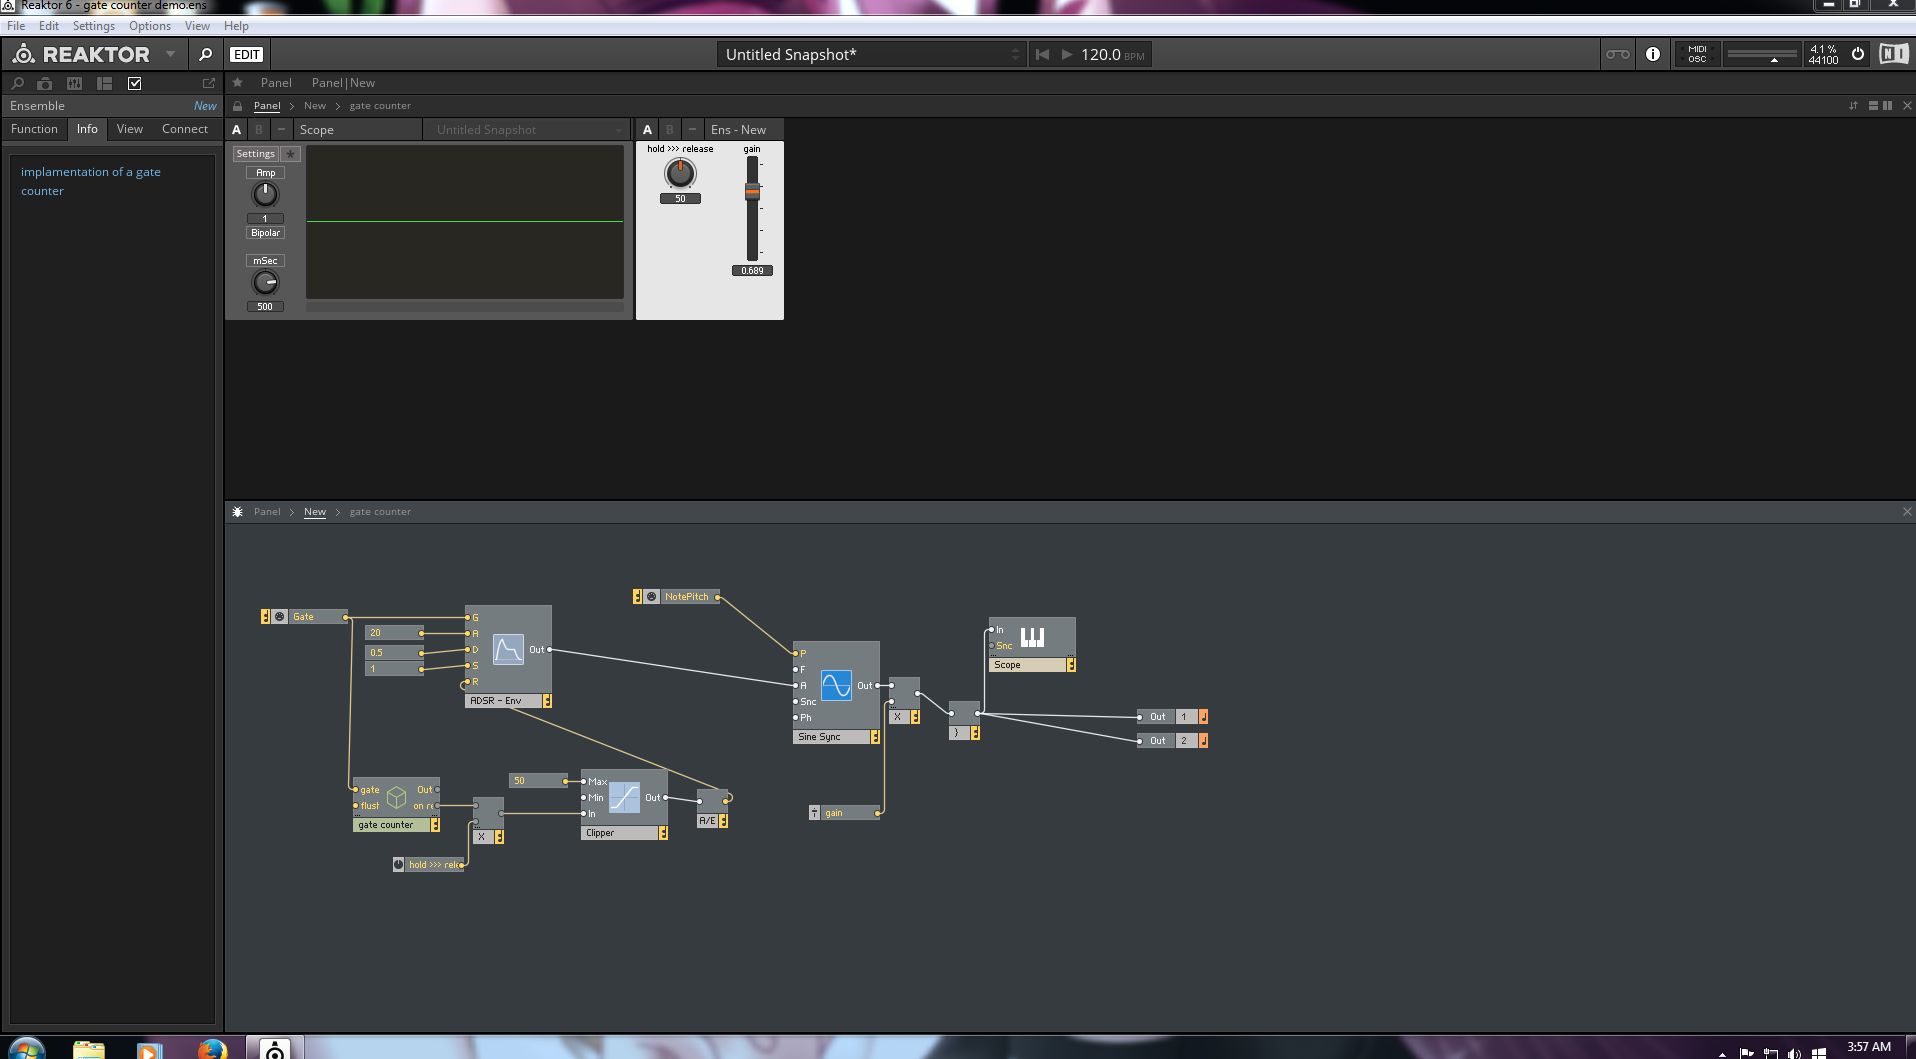Click New in structure breadcrumb
This screenshot has height=1059, width=1916.
pyautogui.click(x=315, y=512)
